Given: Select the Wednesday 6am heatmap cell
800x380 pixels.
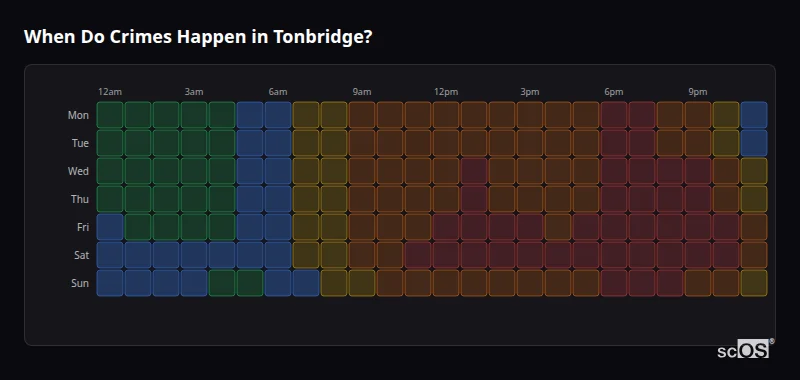Looking at the screenshot, I should pos(278,171).
